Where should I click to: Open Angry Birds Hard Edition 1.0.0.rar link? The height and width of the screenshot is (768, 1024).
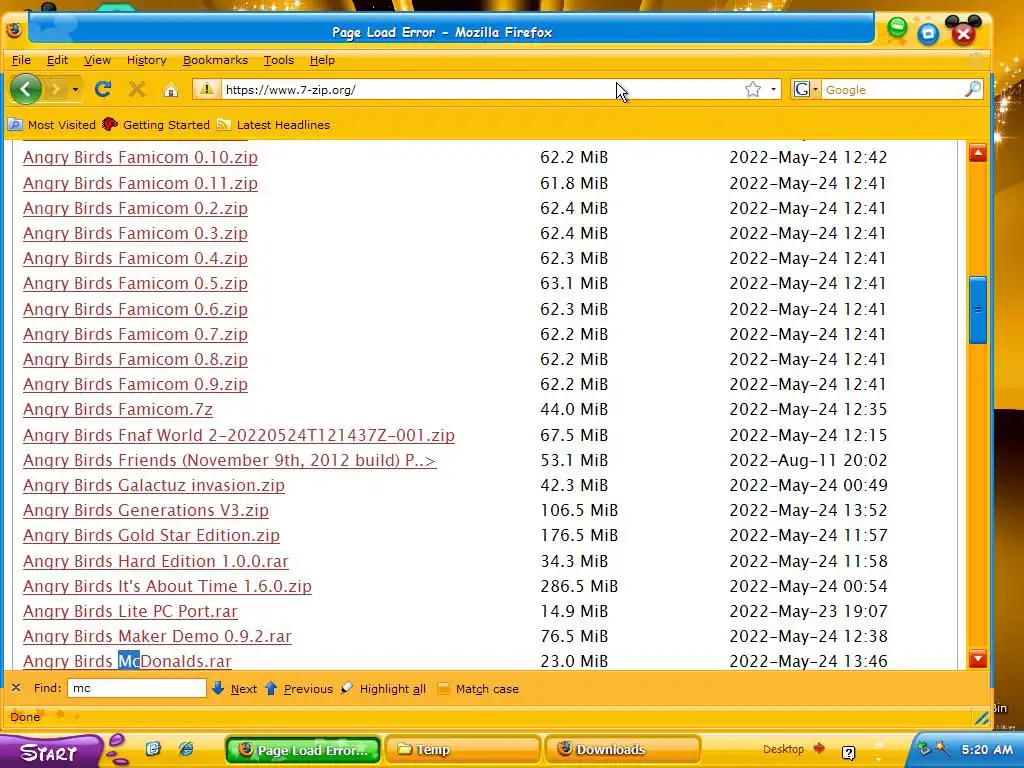point(155,562)
